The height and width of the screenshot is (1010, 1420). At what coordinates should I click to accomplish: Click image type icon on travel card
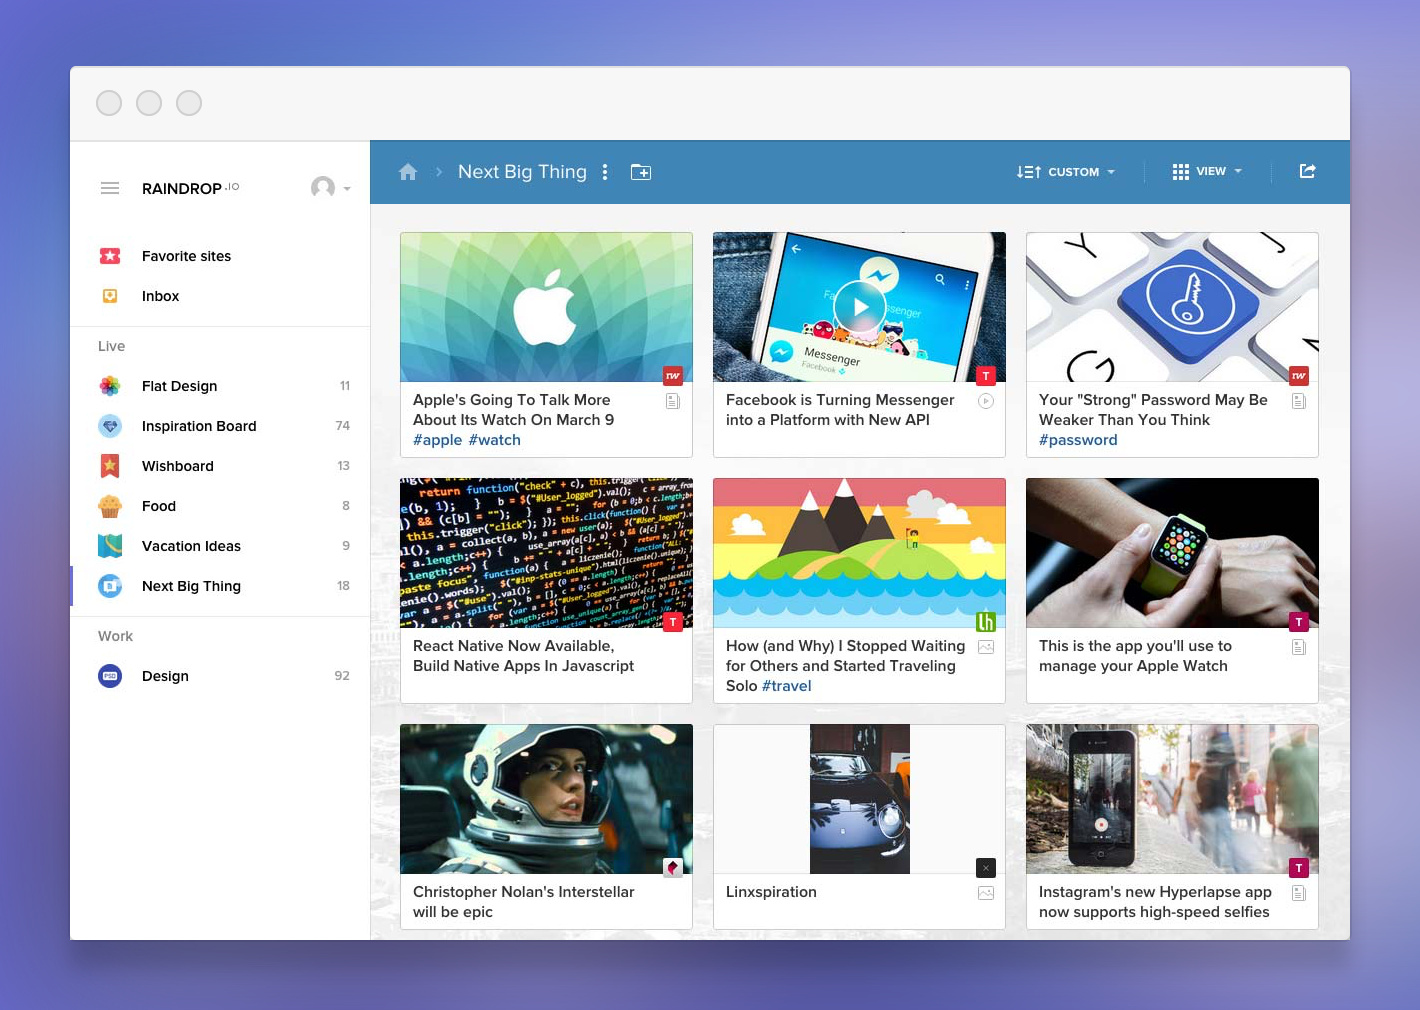click(986, 647)
